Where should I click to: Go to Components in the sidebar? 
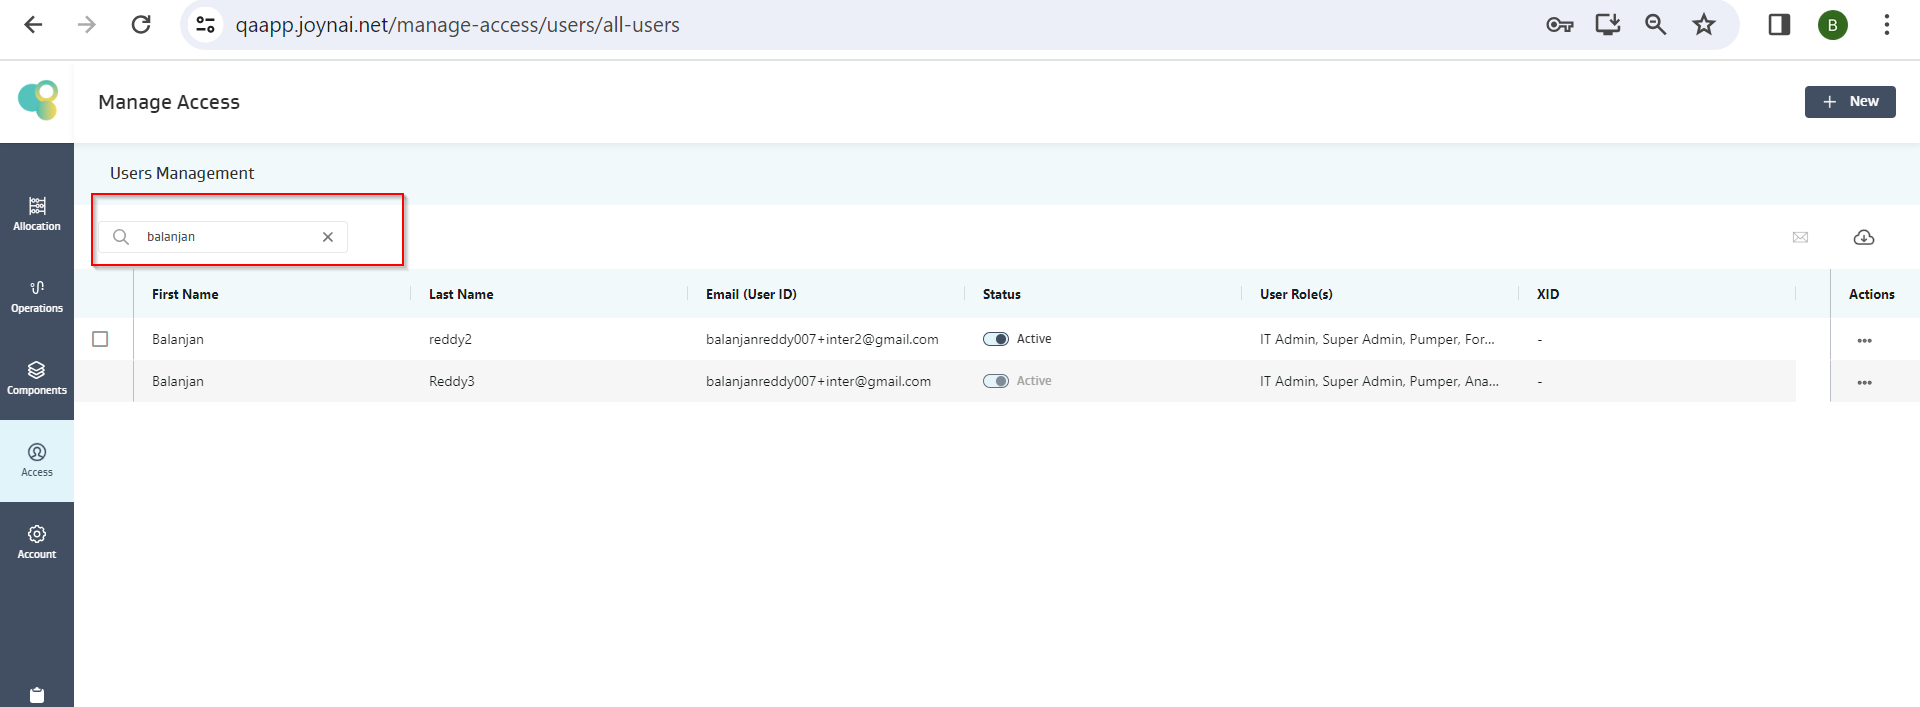(x=37, y=378)
